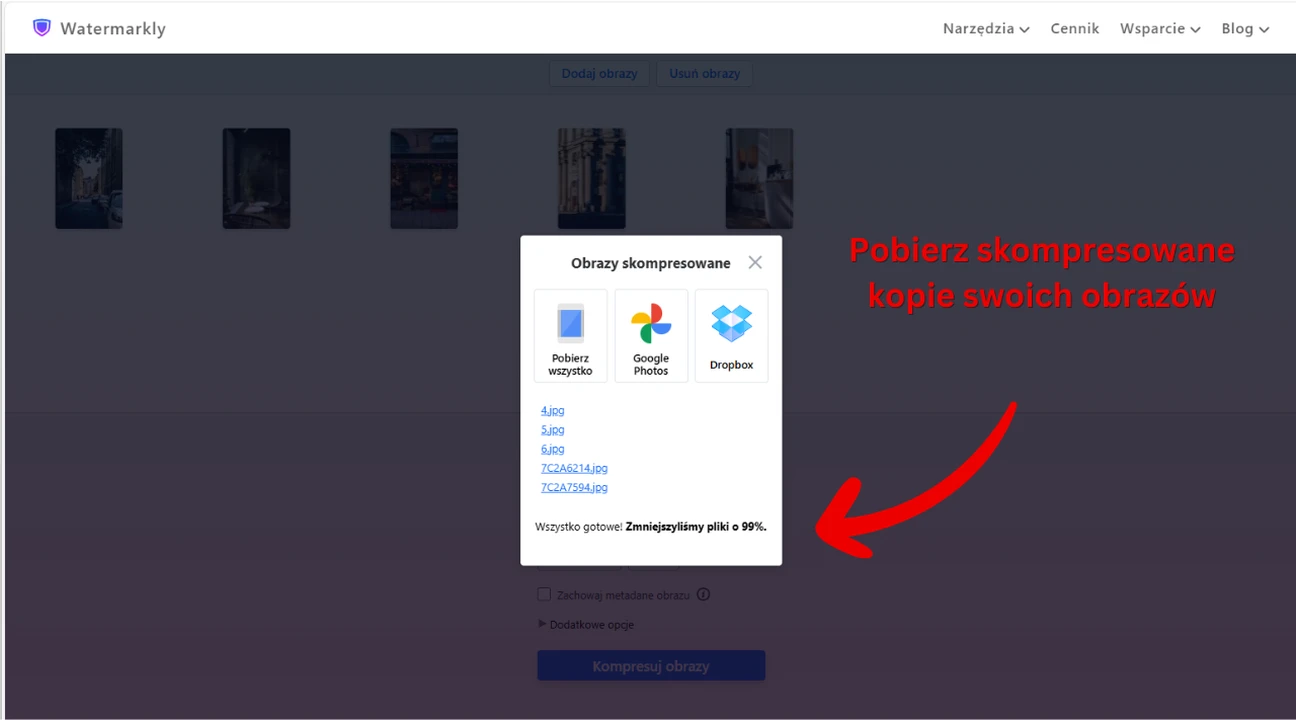The image size is (1296, 720).
Task: Expand Dodatkowe opcje section
Action: [586, 624]
